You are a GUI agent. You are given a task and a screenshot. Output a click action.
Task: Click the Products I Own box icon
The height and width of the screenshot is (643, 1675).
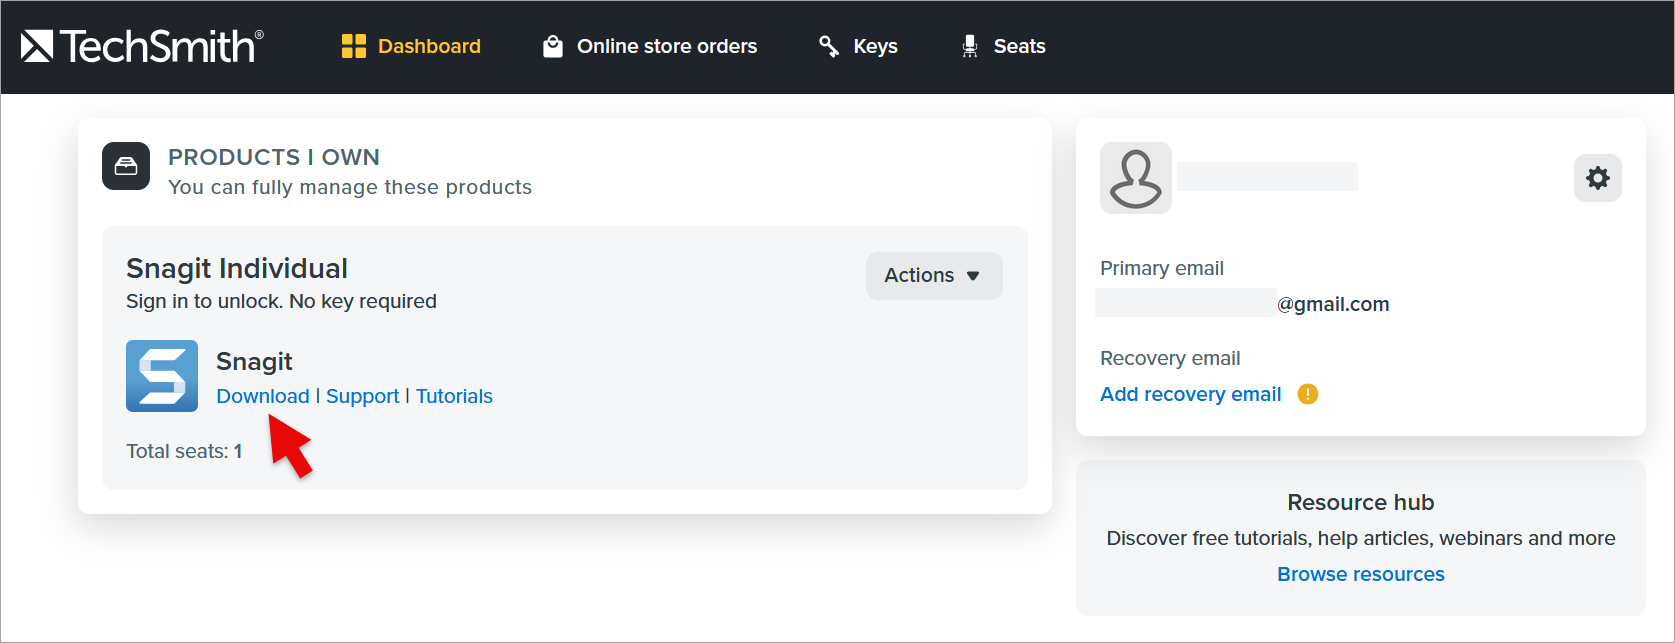pos(126,166)
